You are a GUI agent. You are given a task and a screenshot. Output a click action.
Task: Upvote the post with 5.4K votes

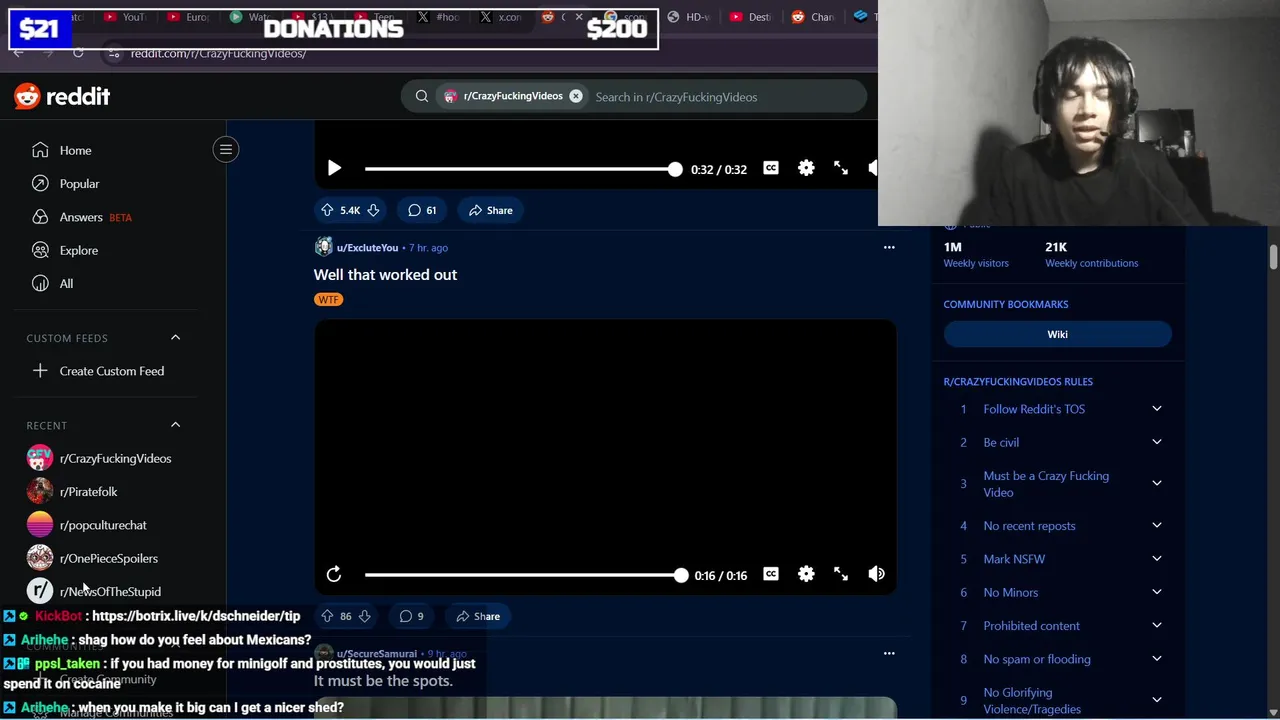click(x=327, y=210)
